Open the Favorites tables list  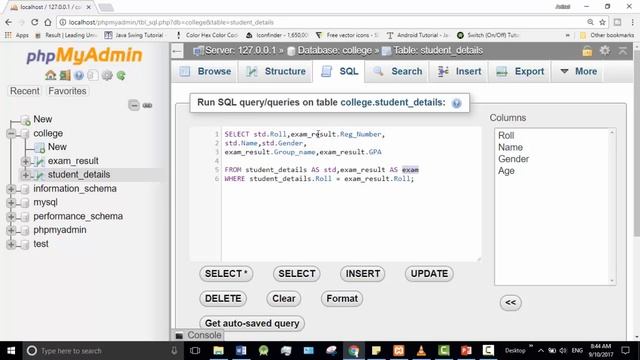67,91
